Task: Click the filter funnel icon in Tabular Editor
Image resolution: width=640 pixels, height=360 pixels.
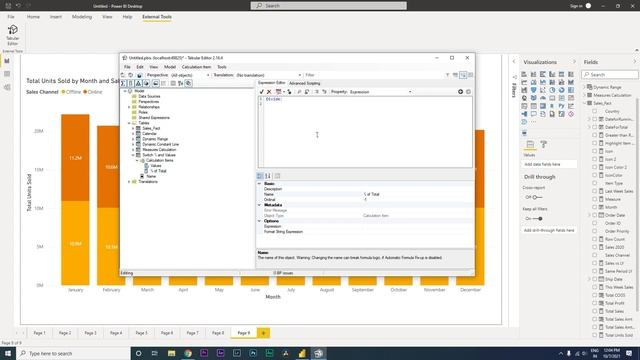Action: tap(448, 75)
